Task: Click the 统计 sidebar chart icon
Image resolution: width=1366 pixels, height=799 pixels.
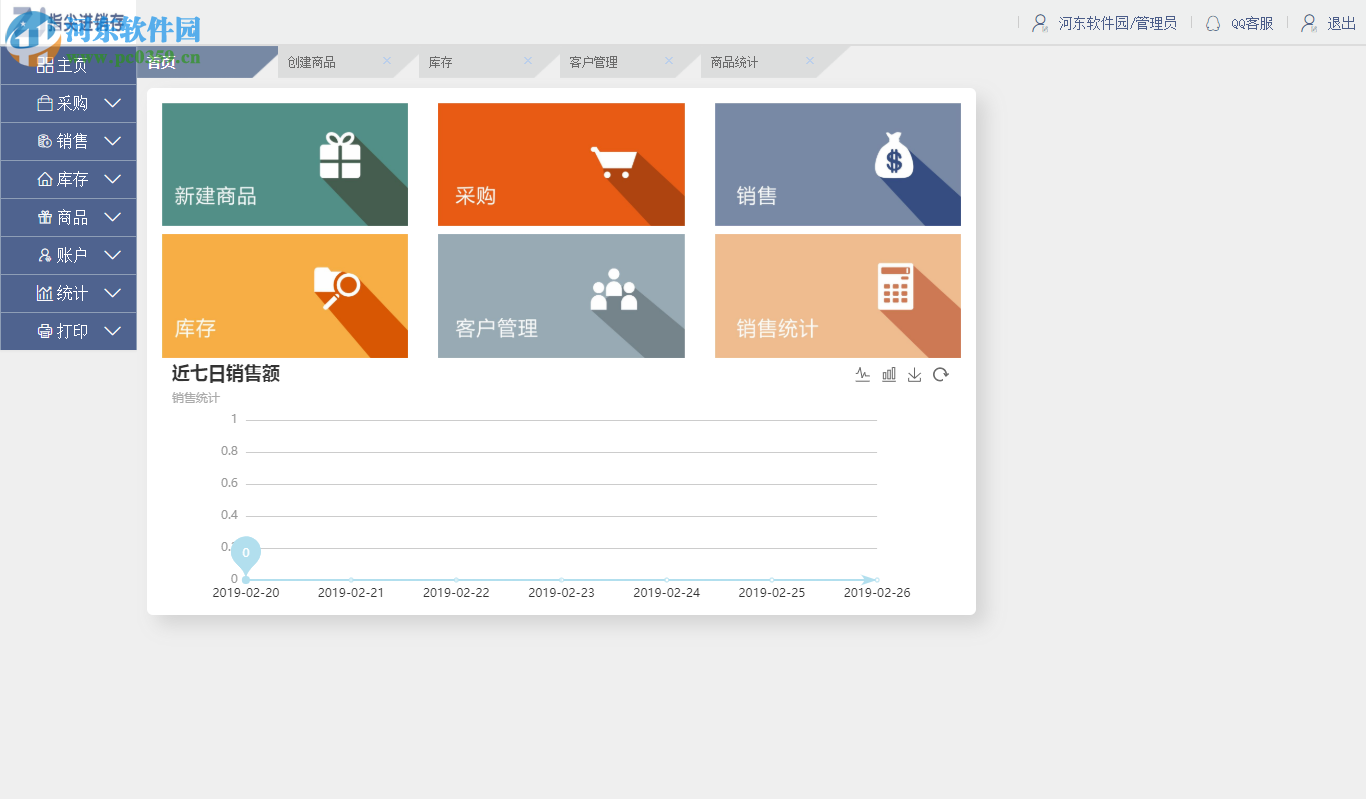Action: tap(45, 293)
